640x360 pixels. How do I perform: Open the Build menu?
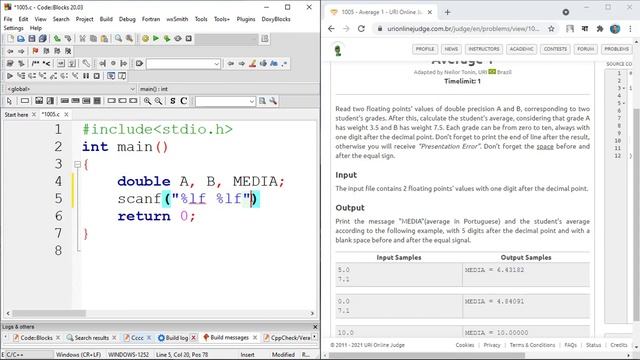click(x=106, y=19)
